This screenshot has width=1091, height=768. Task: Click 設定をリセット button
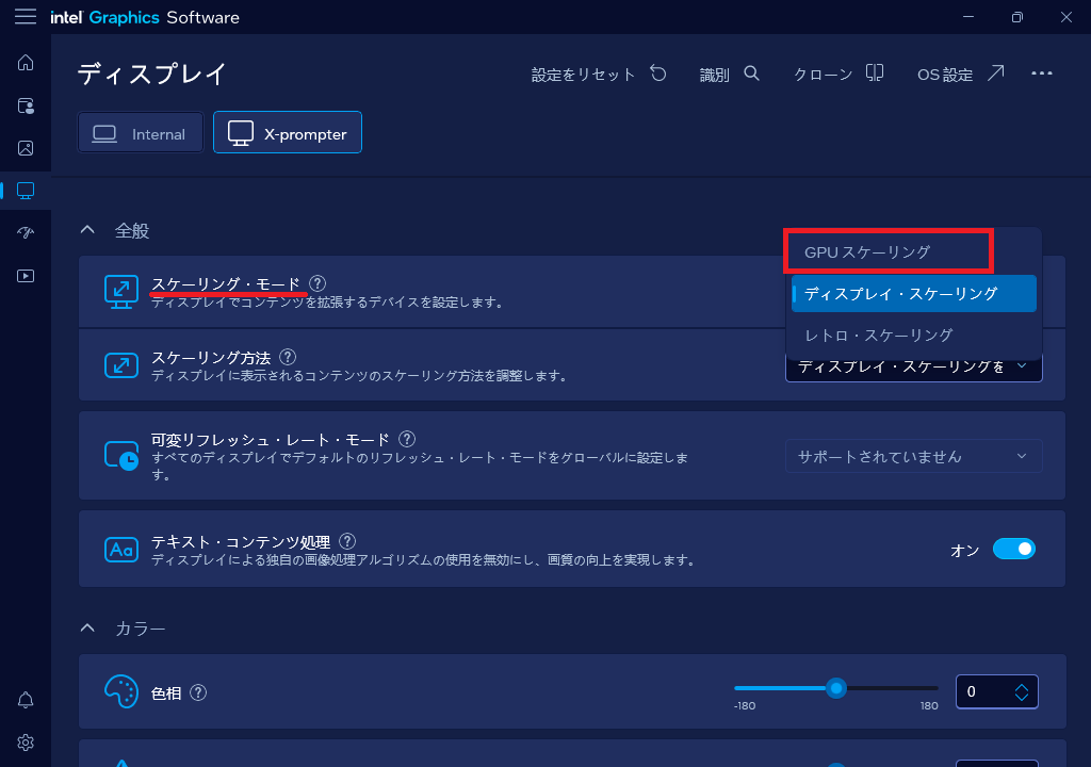[x=598, y=74]
